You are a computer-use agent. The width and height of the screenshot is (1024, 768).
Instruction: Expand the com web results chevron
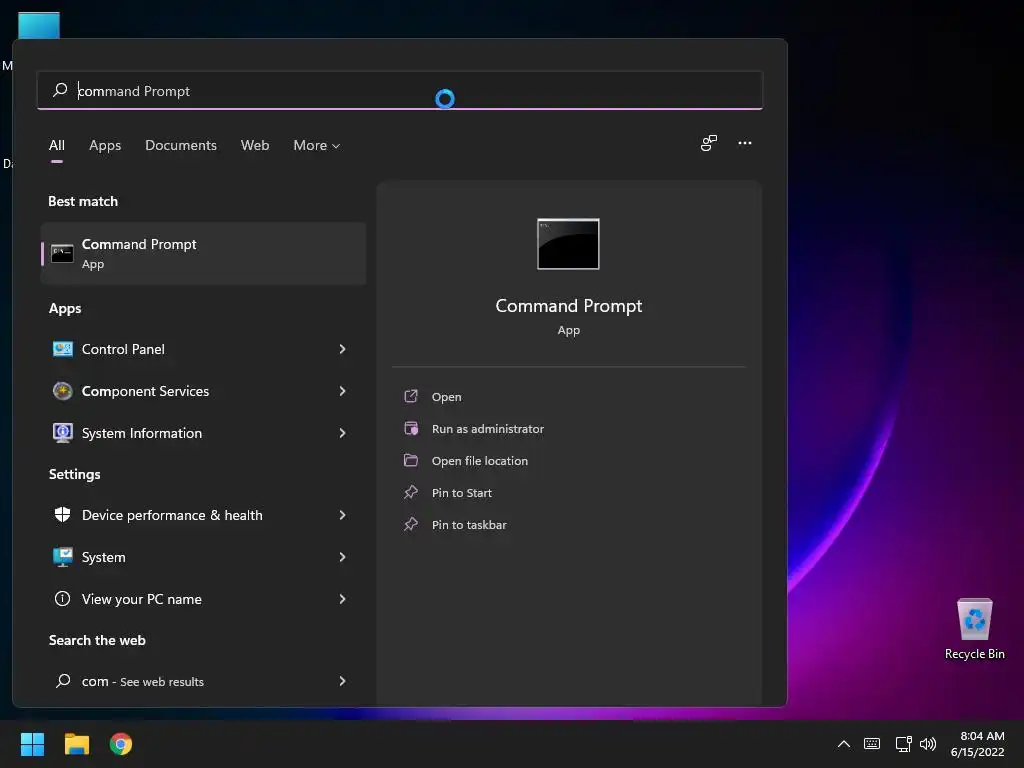pyautogui.click(x=342, y=681)
